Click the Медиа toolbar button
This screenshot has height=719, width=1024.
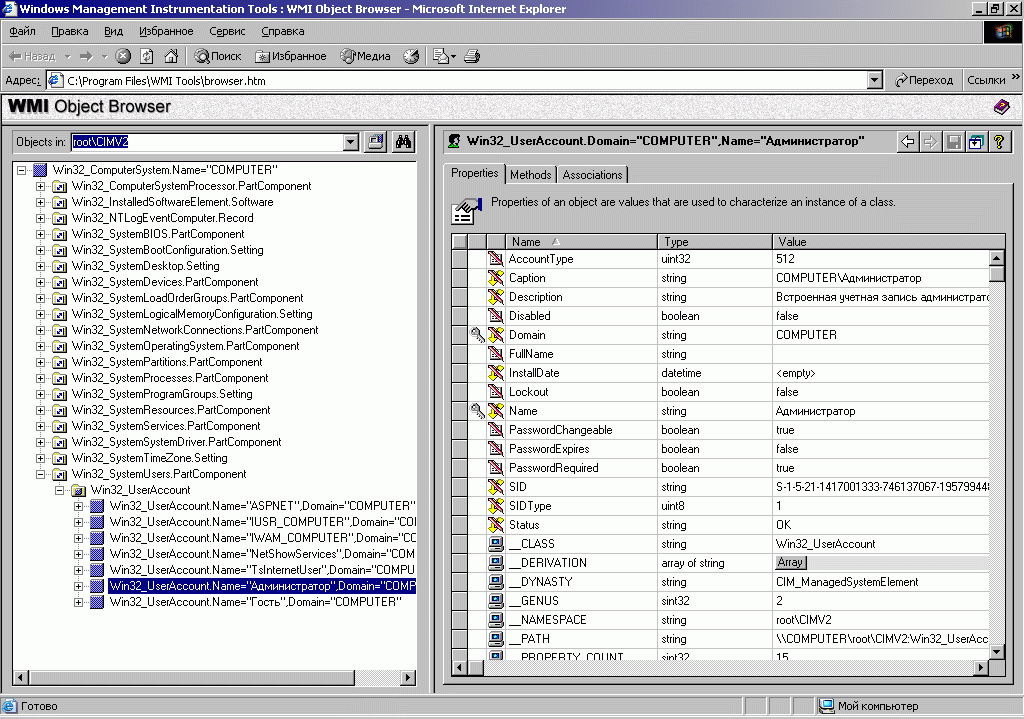tap(366, 56)
